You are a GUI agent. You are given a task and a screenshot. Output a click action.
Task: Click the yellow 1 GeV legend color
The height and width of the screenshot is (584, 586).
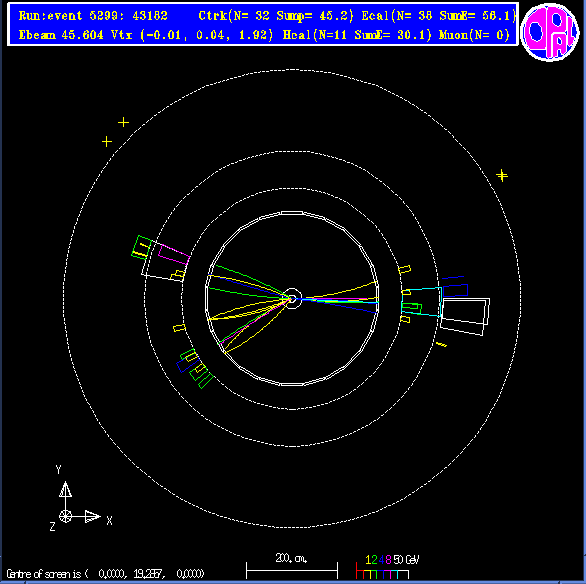pos(368,560)
